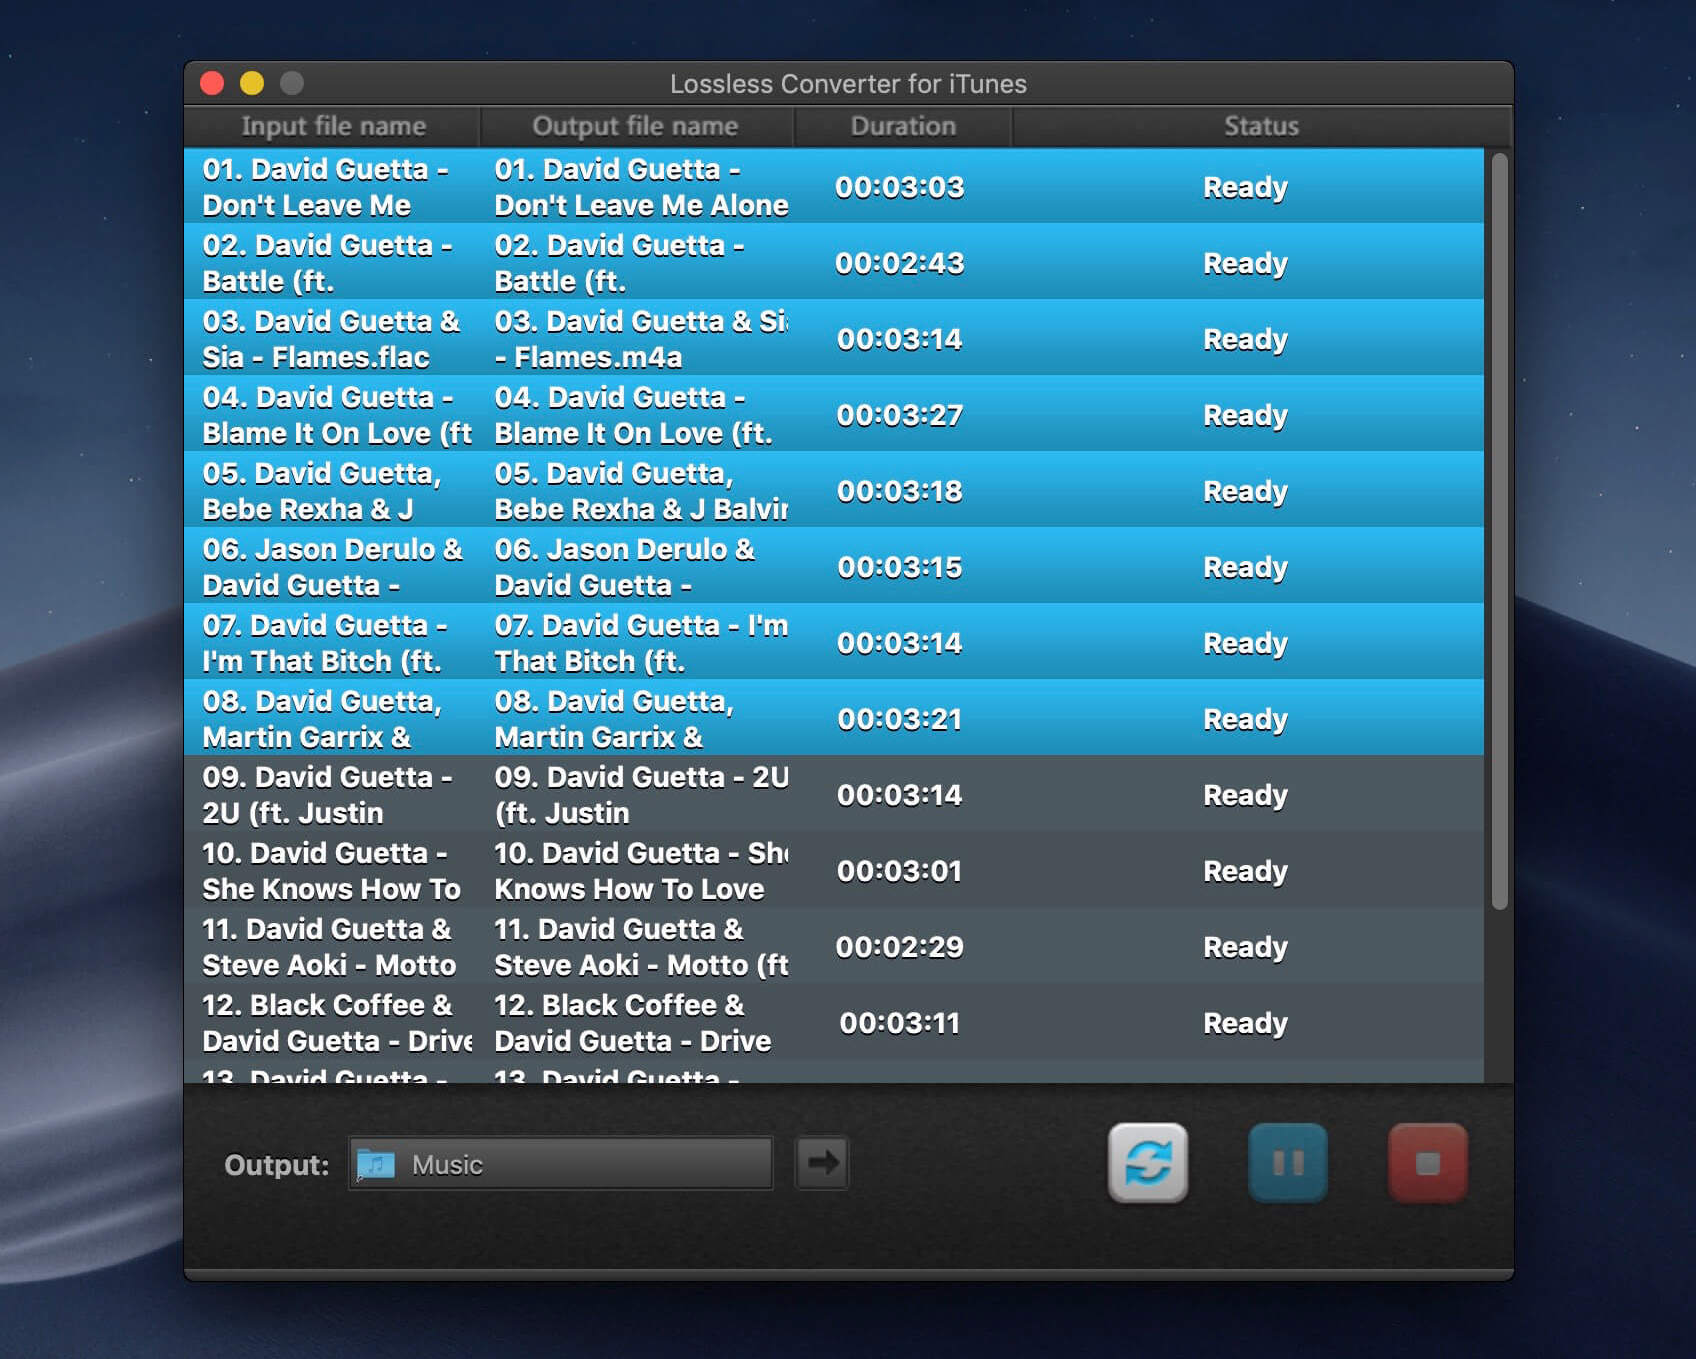Sort by the Duration column header
The image size is (1696, 1359).
pos(903,126)
